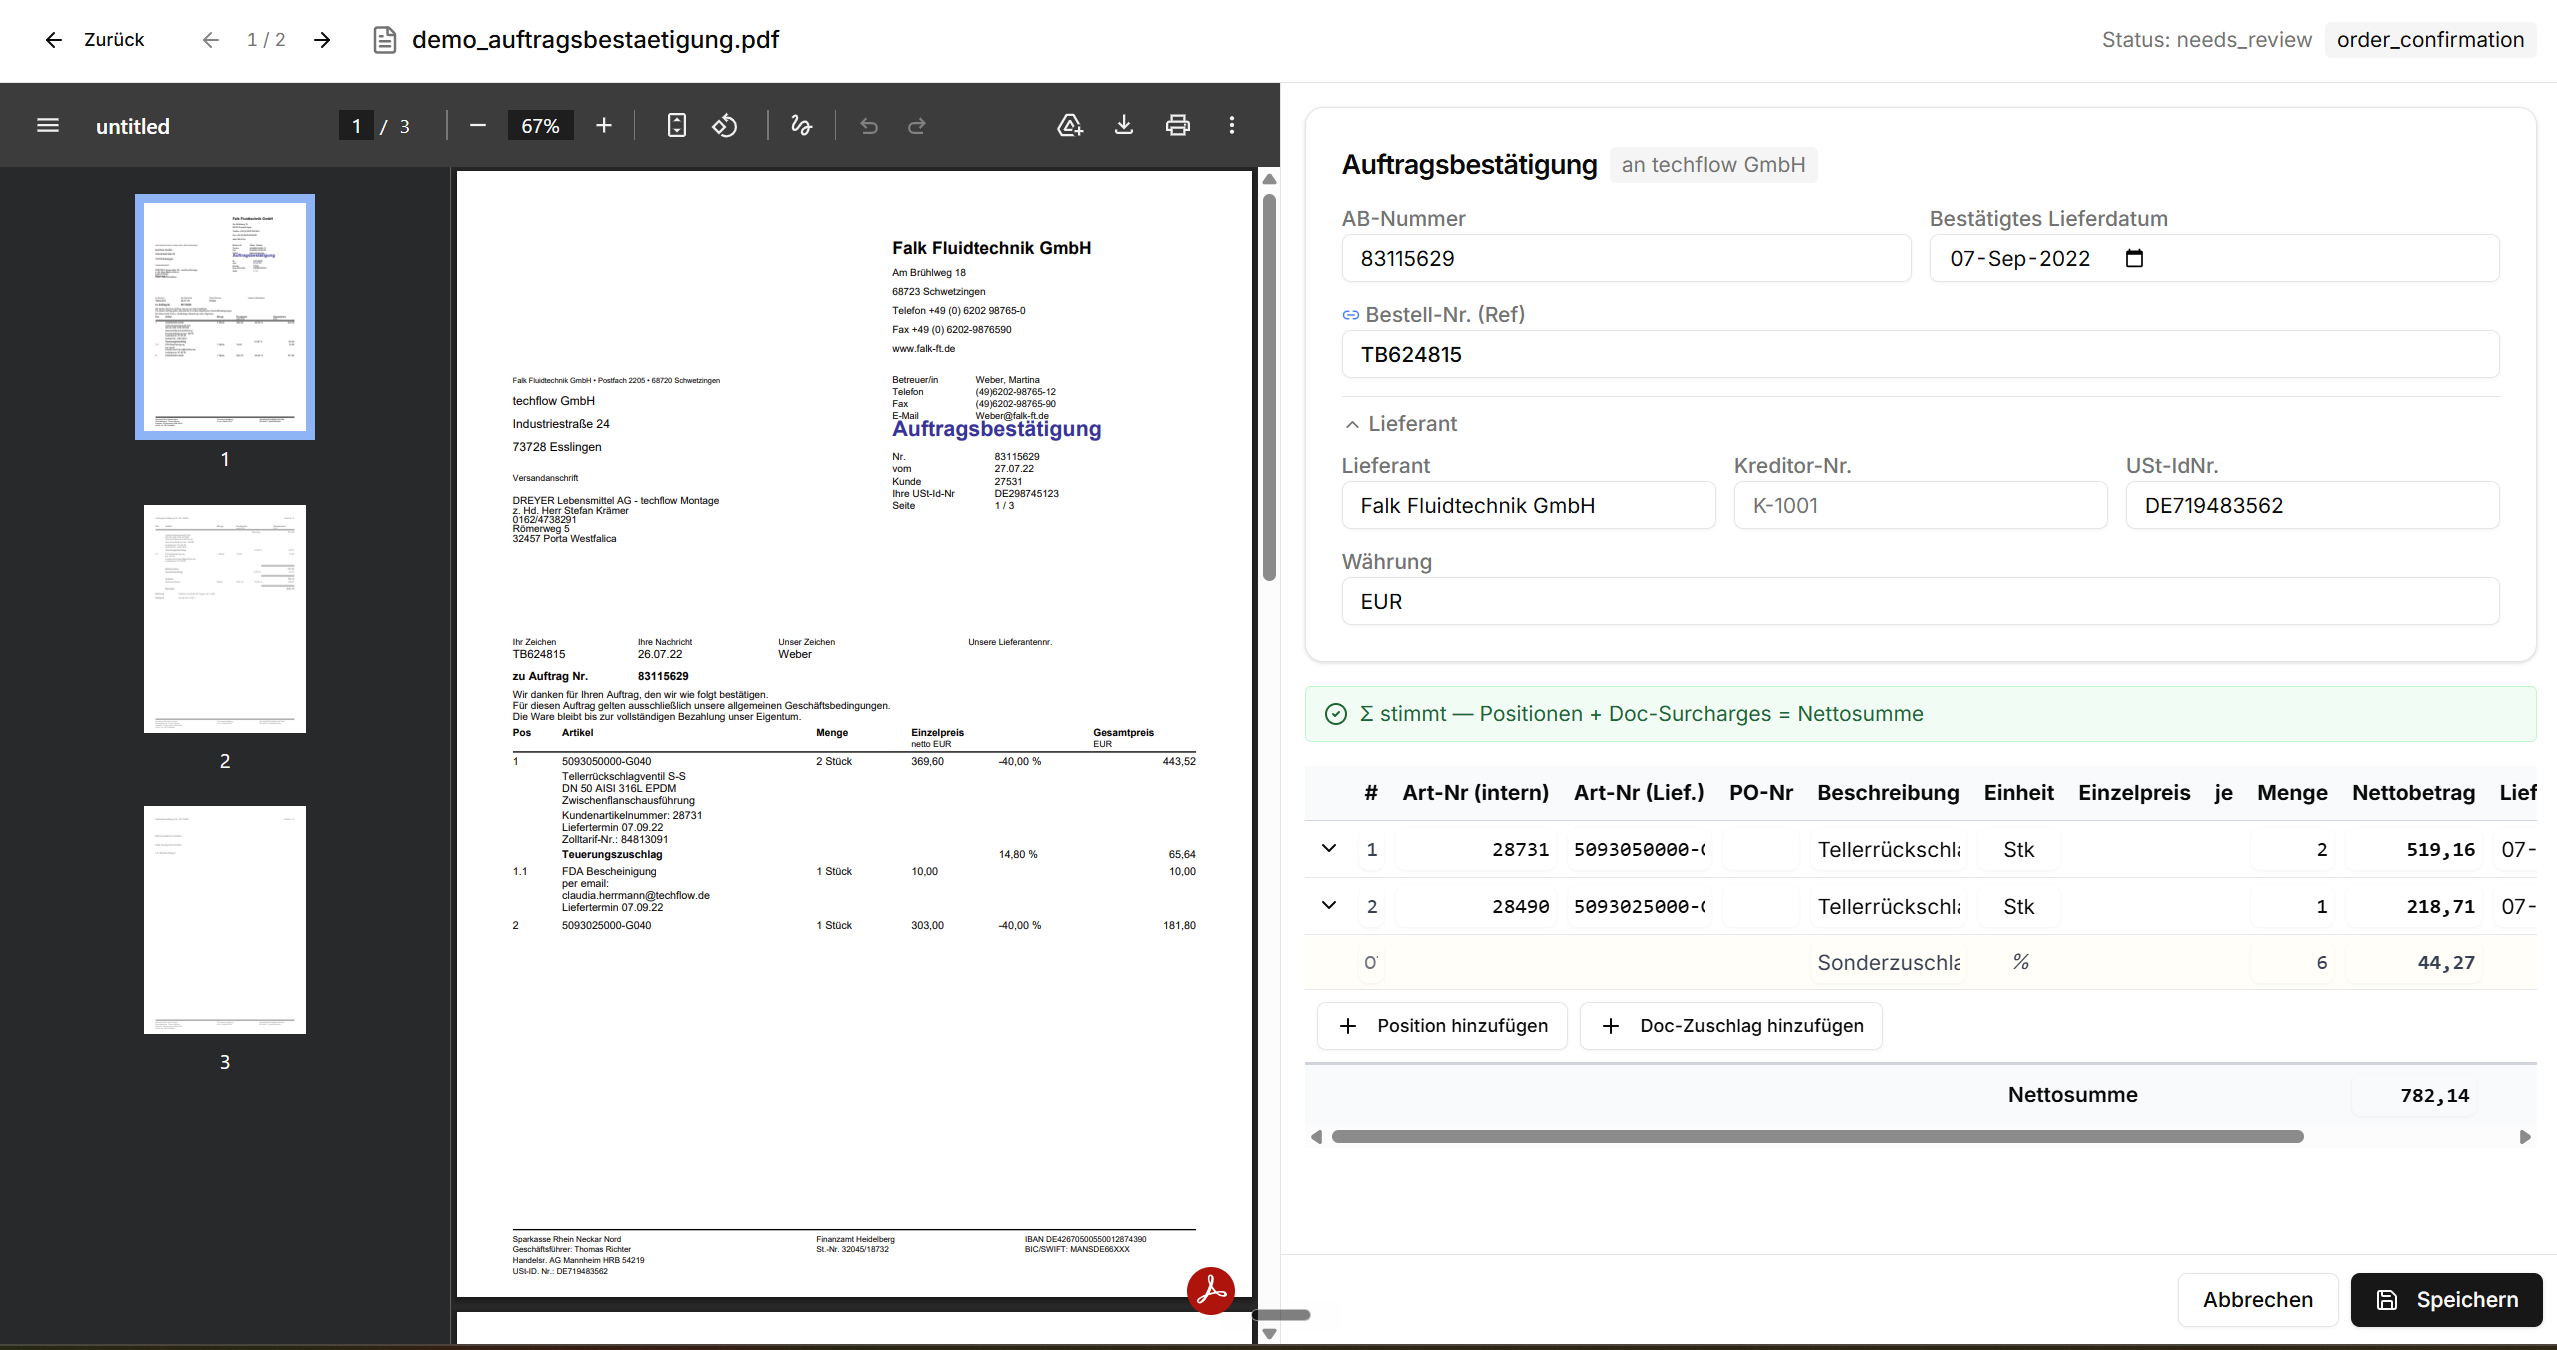Image resolution: width=2557 pixels, height=1350 pixels.
Task: Expand row 2 position 28490
Action: (1329, 905)
